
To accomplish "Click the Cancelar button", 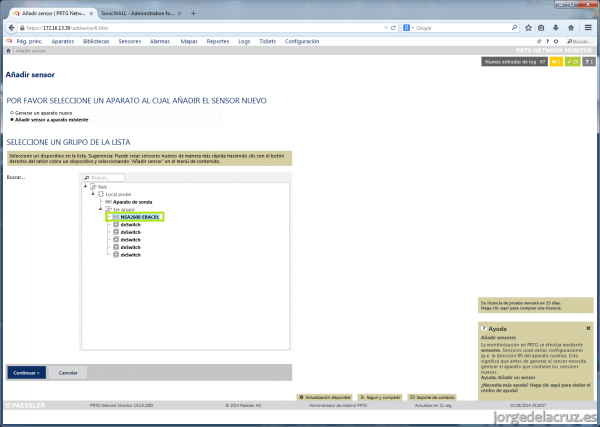I will click(68, 373).
